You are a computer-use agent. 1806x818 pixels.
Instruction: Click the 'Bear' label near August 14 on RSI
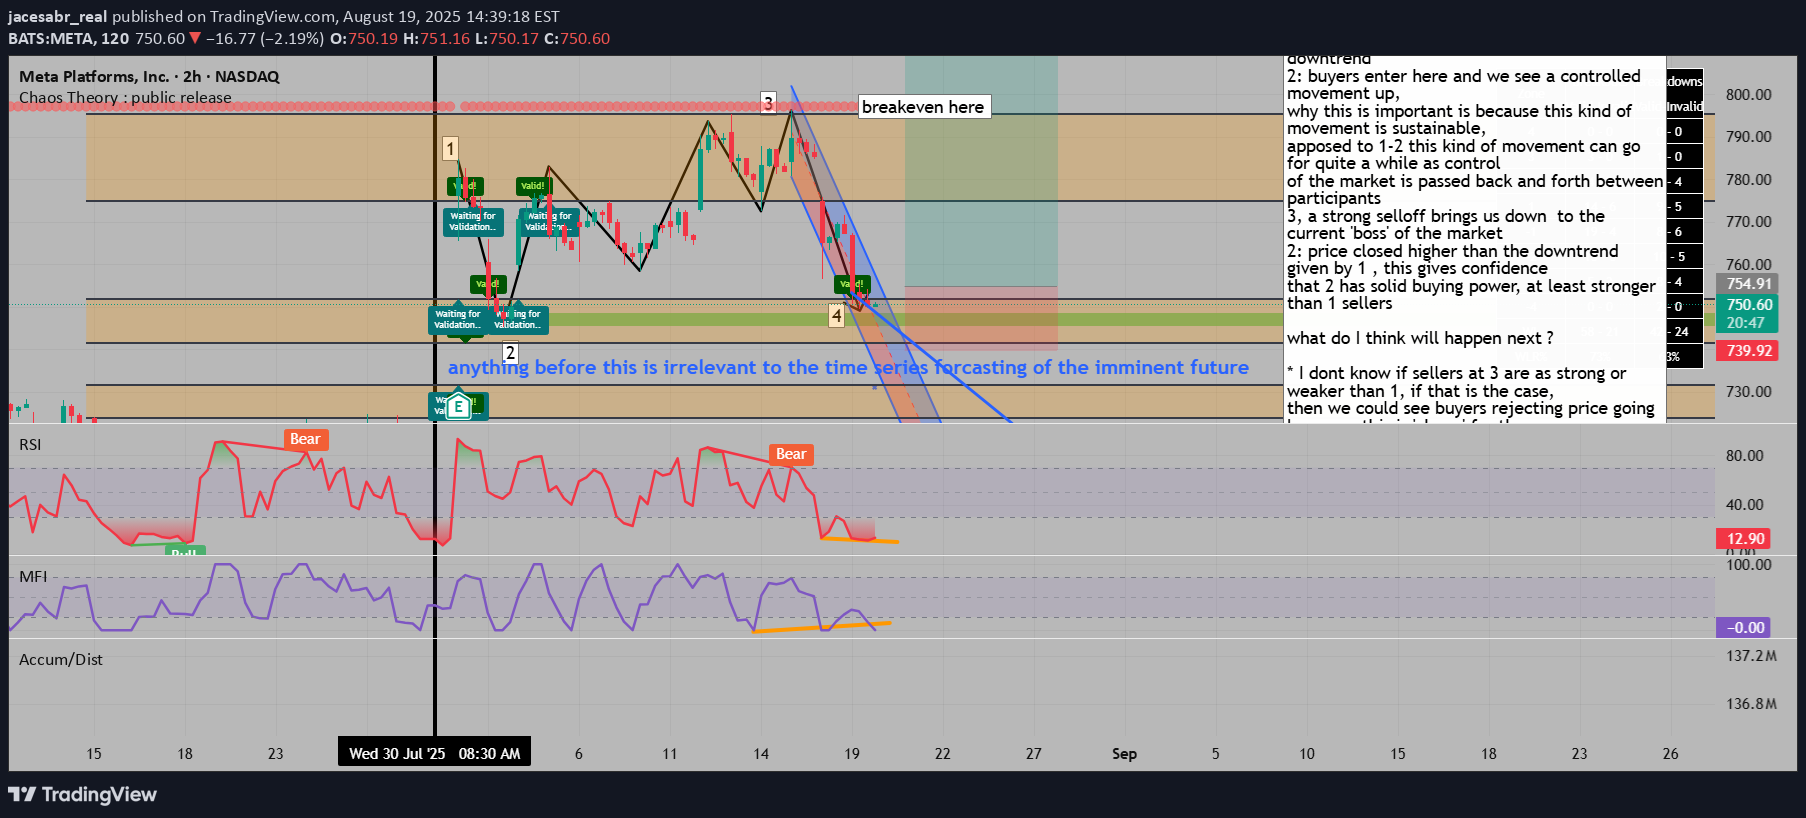tap(791, 454)
